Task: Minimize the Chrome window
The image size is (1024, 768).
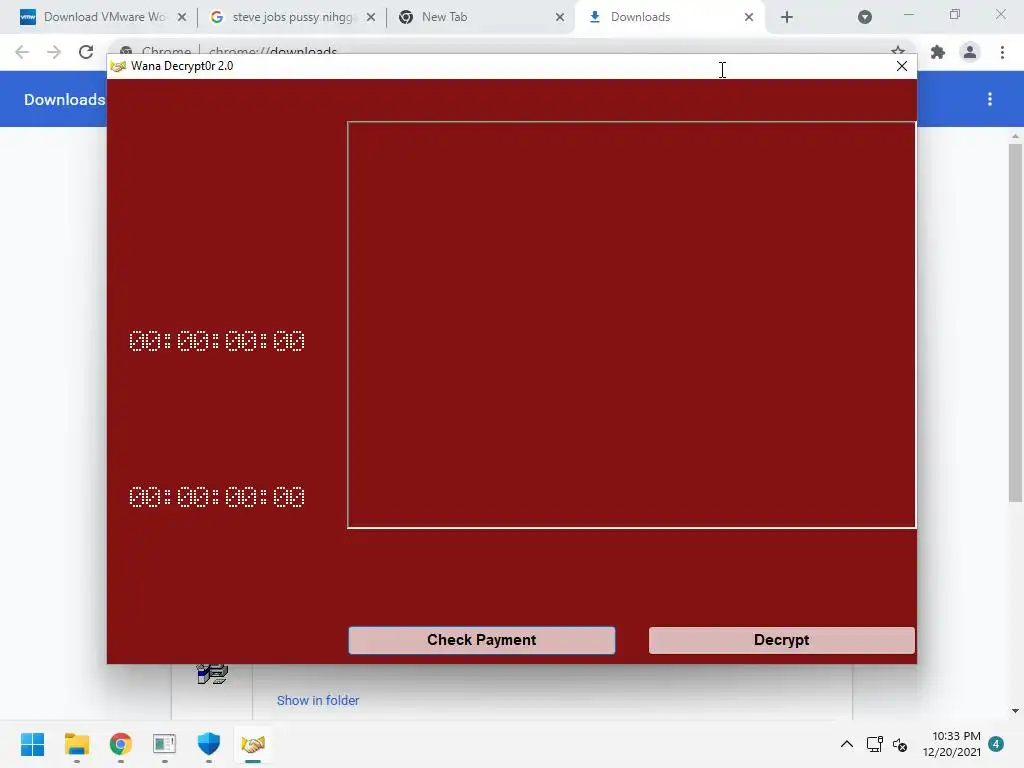Action: [909, 15]
